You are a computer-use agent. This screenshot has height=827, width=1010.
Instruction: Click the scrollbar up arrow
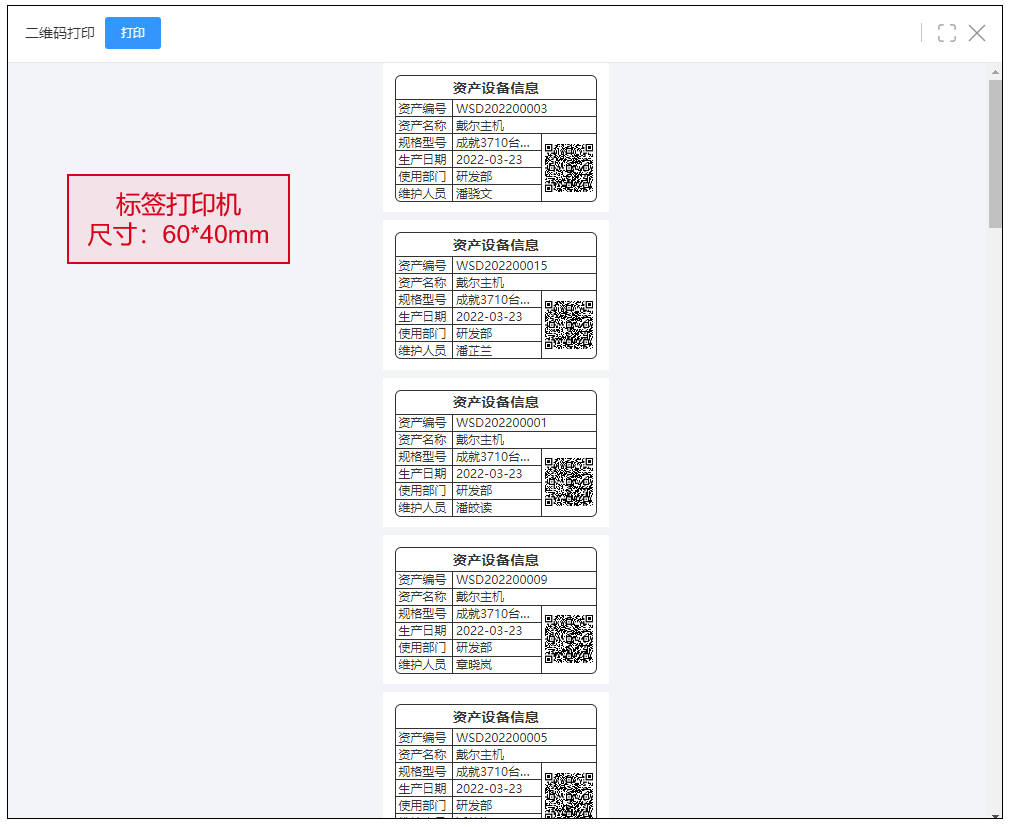(995, 73)
